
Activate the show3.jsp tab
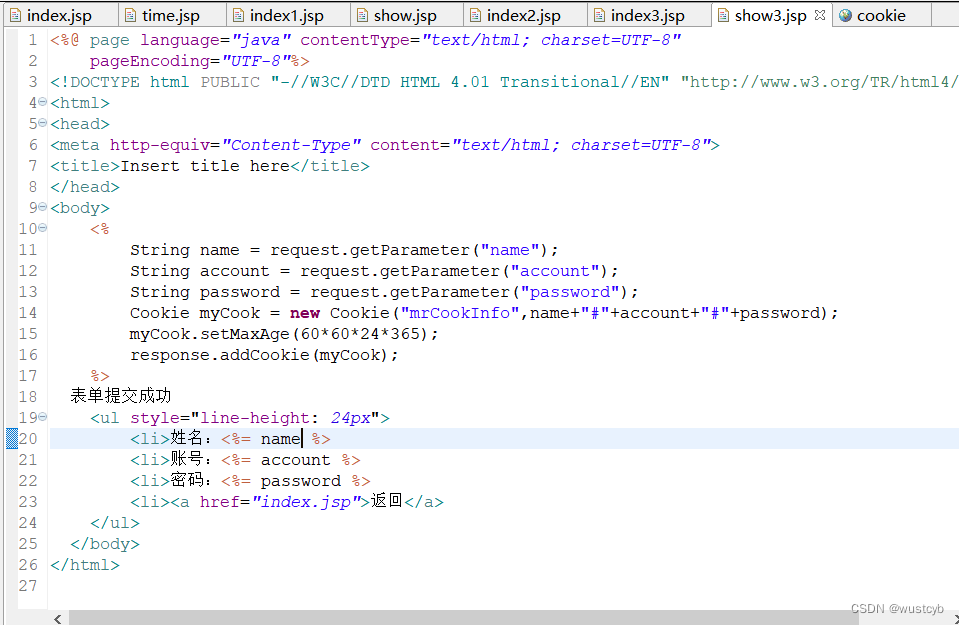point(771,15)
